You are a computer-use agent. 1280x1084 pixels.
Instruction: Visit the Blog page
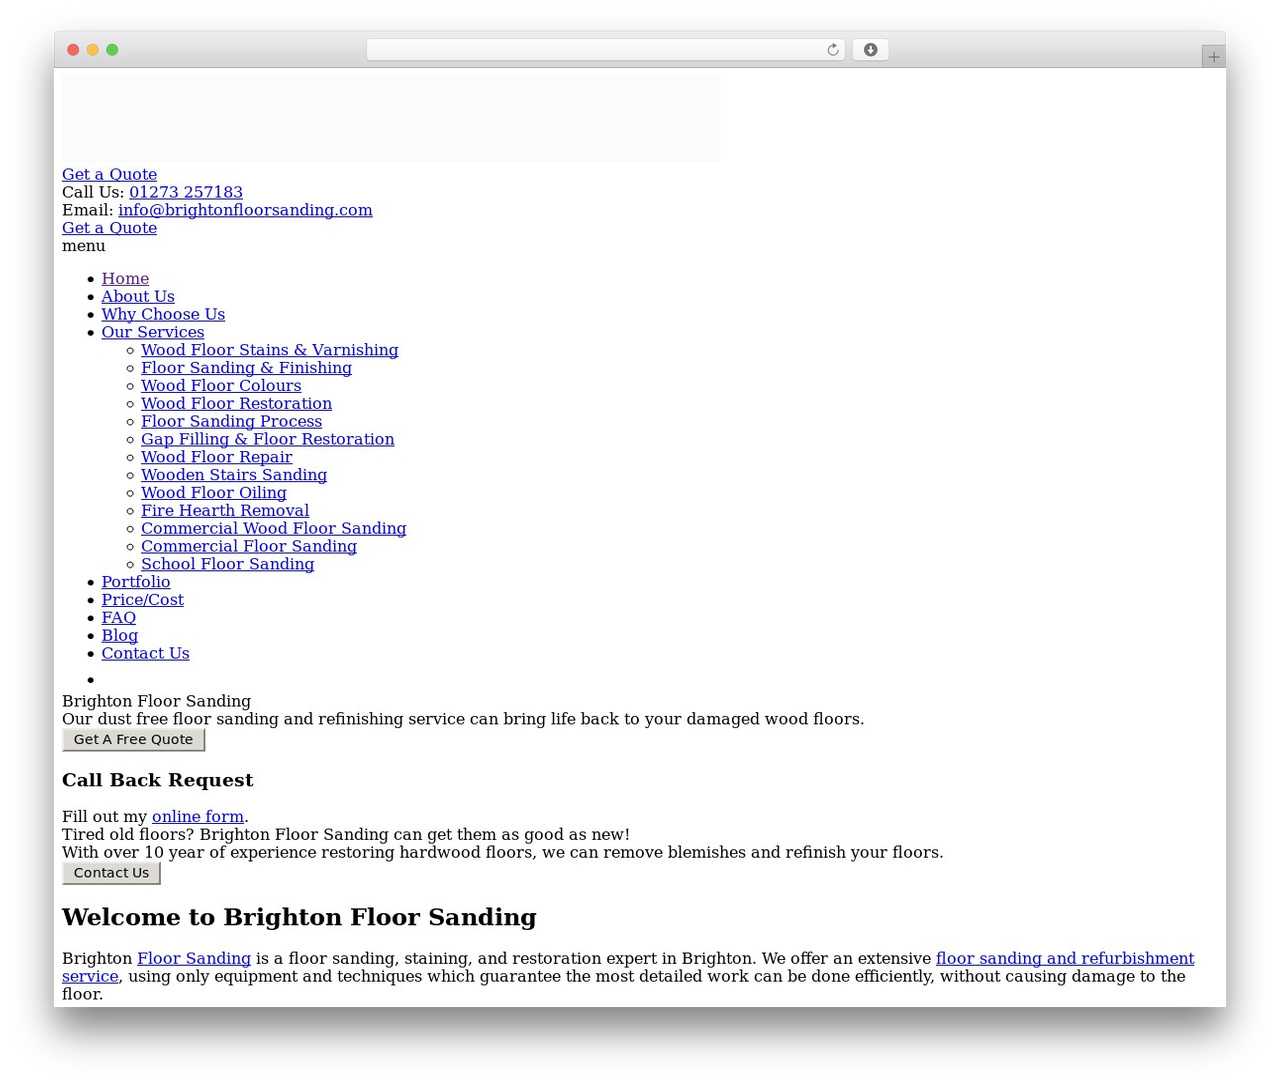120,636
